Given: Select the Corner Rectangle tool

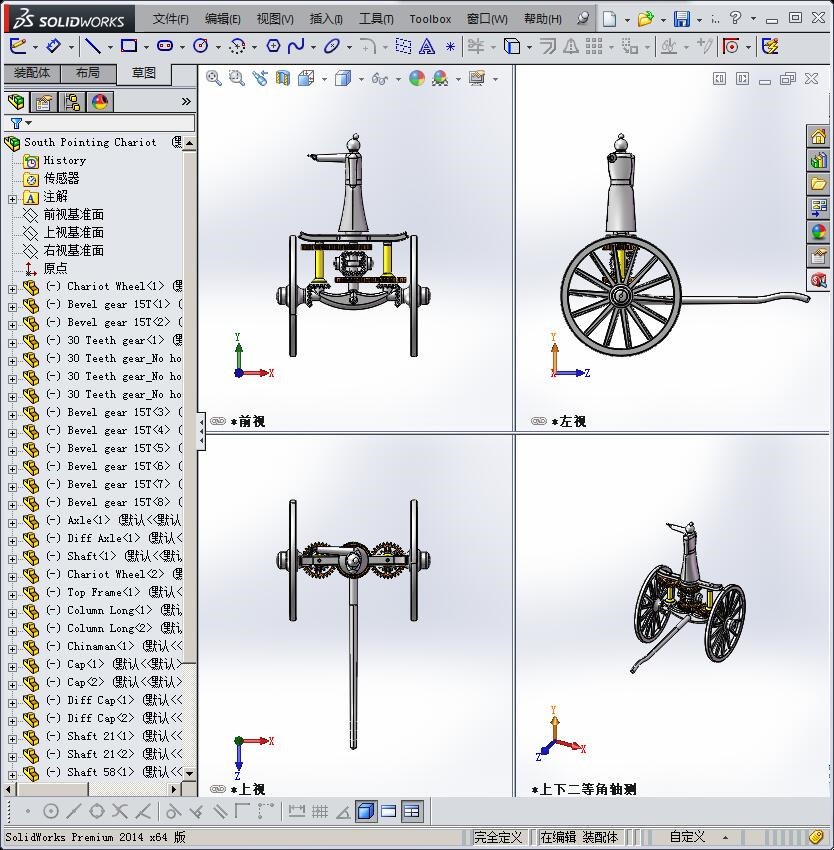Looking at the screenshot, I should point(129,46).
